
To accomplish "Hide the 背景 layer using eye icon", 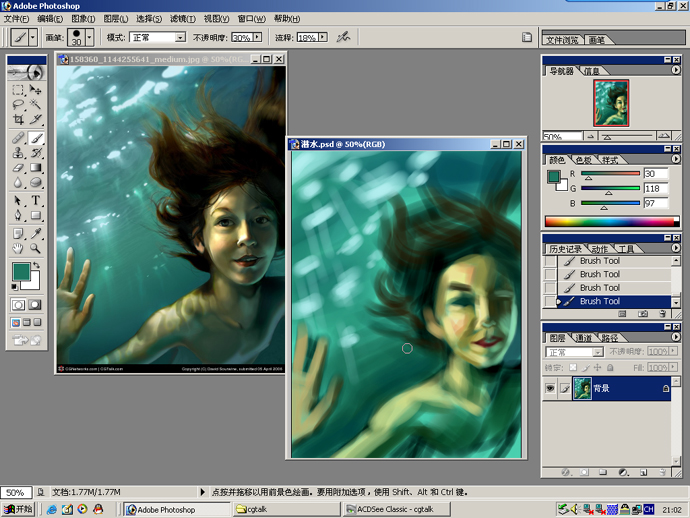I will [x=551, y=388].
